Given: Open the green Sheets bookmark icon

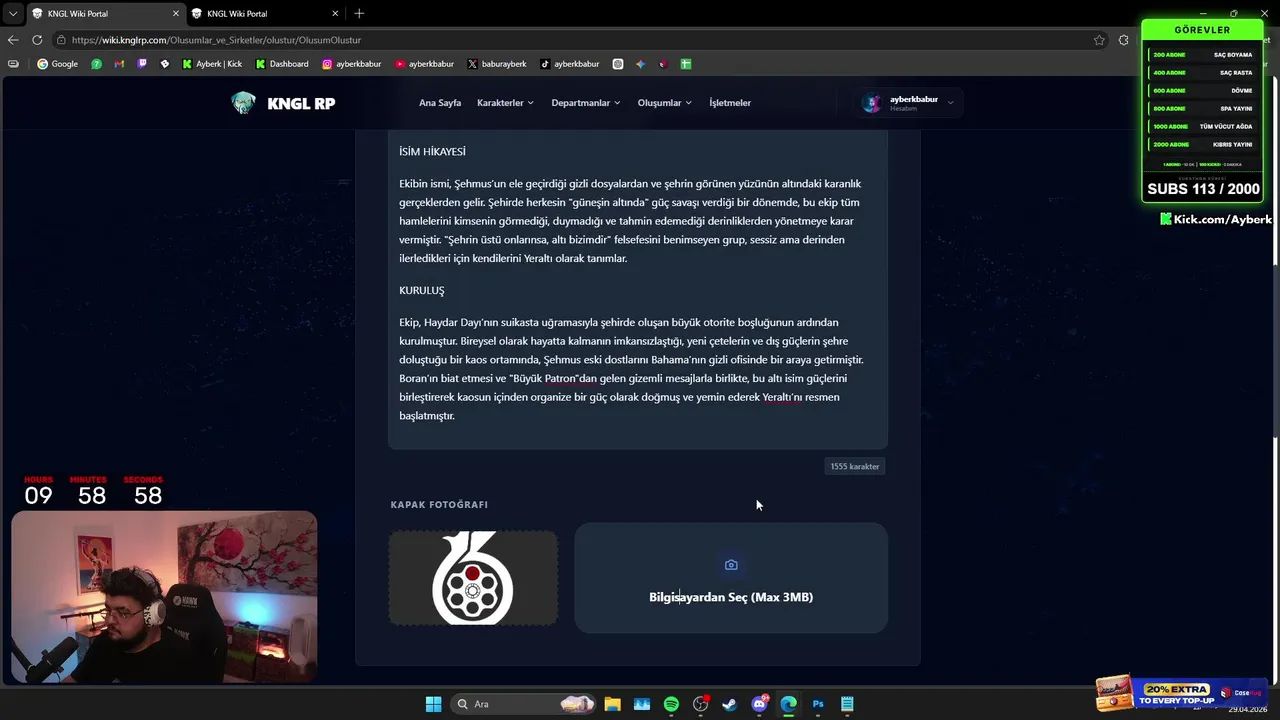Looking at the screenshot, I should point(686,64).
